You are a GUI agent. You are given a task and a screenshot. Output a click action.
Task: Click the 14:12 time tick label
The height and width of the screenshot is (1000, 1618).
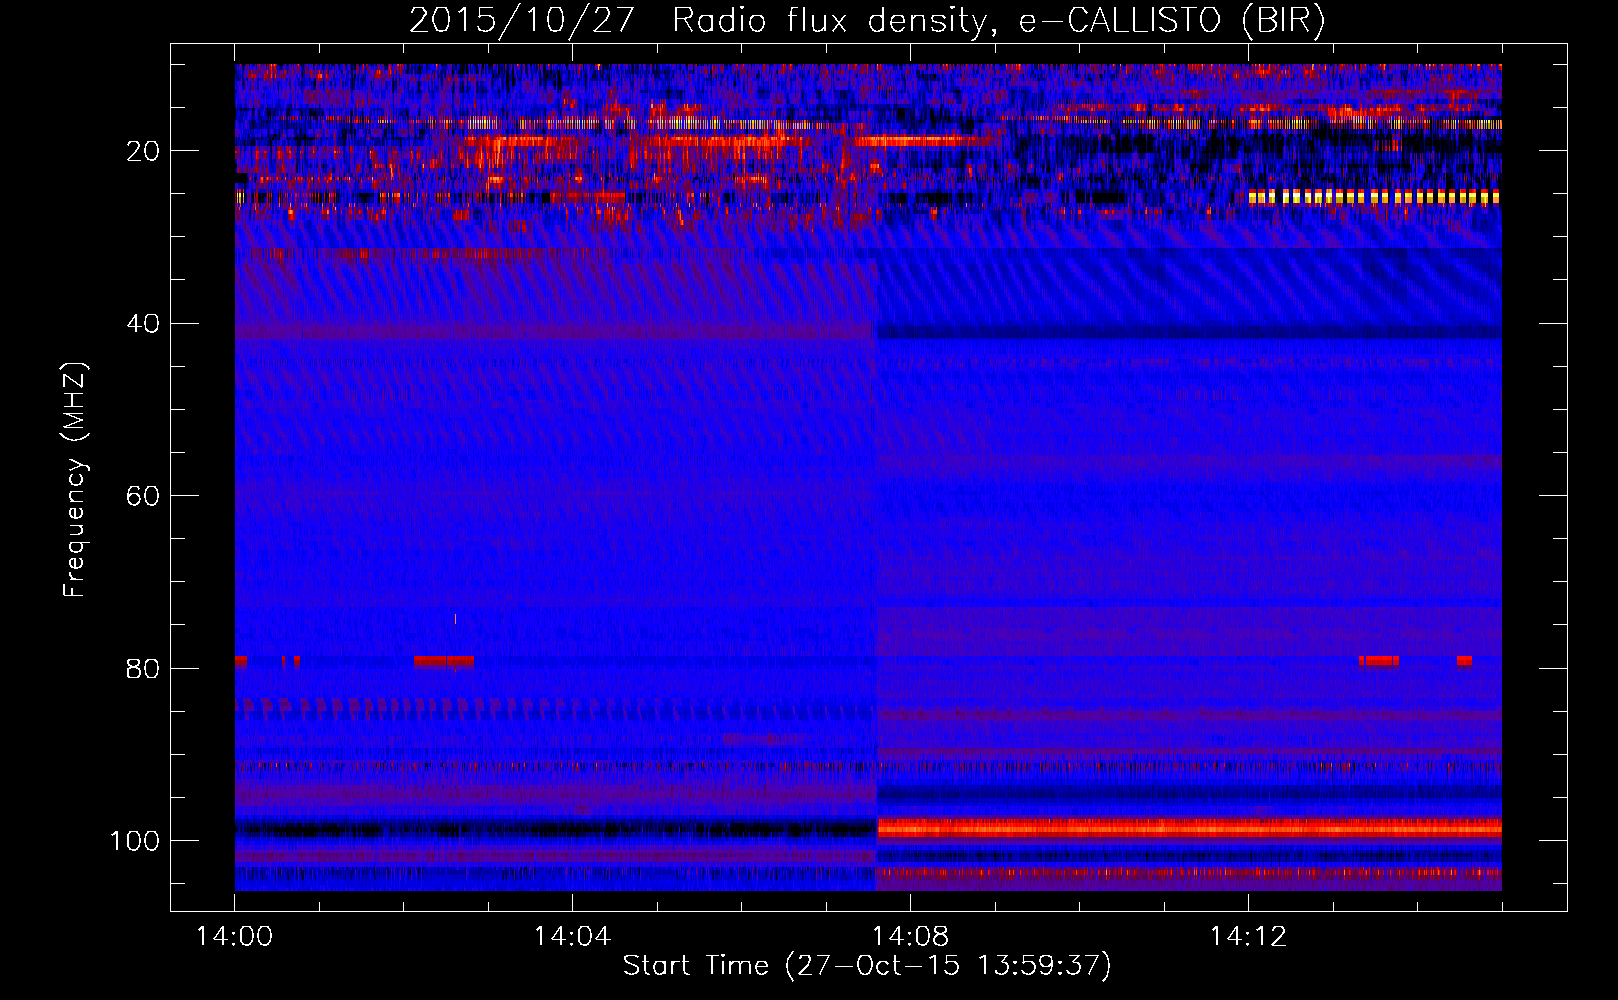[1248, 937]
